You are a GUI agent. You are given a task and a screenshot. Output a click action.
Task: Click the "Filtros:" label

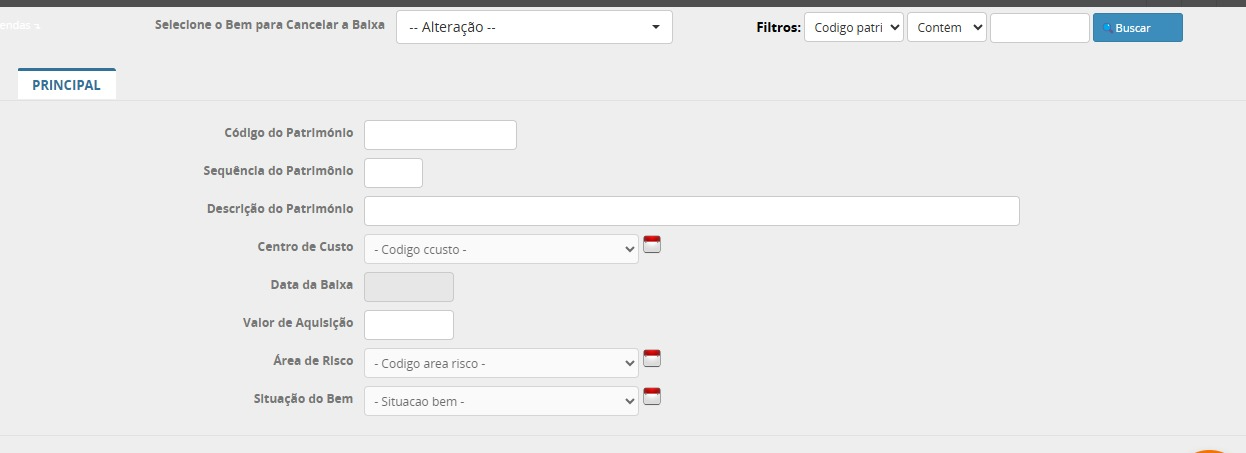pyautogui.click(x=778, y=28)
